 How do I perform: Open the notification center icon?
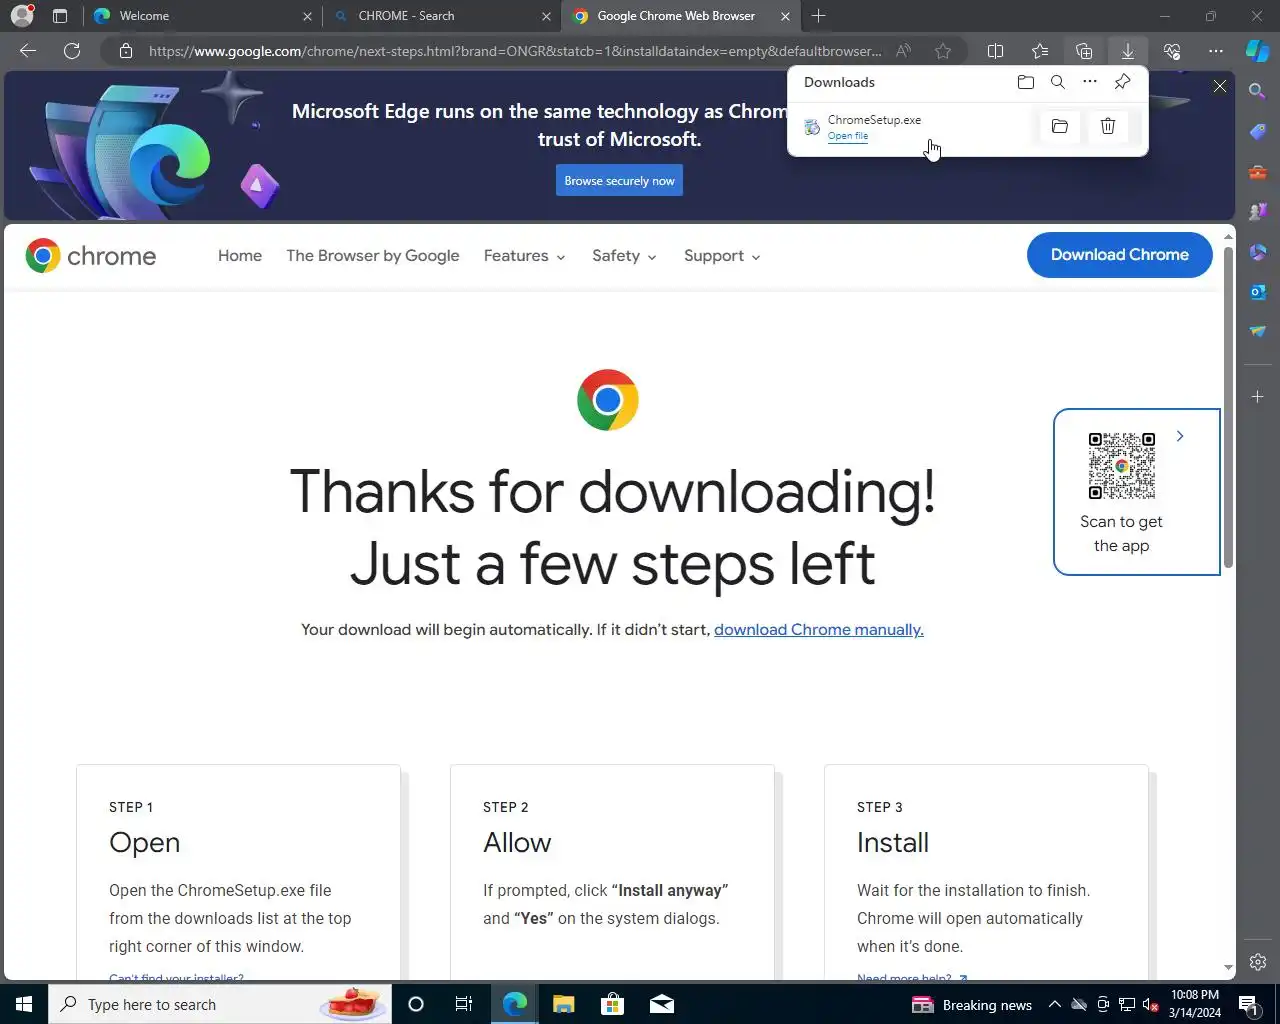coord(1249,1005)
